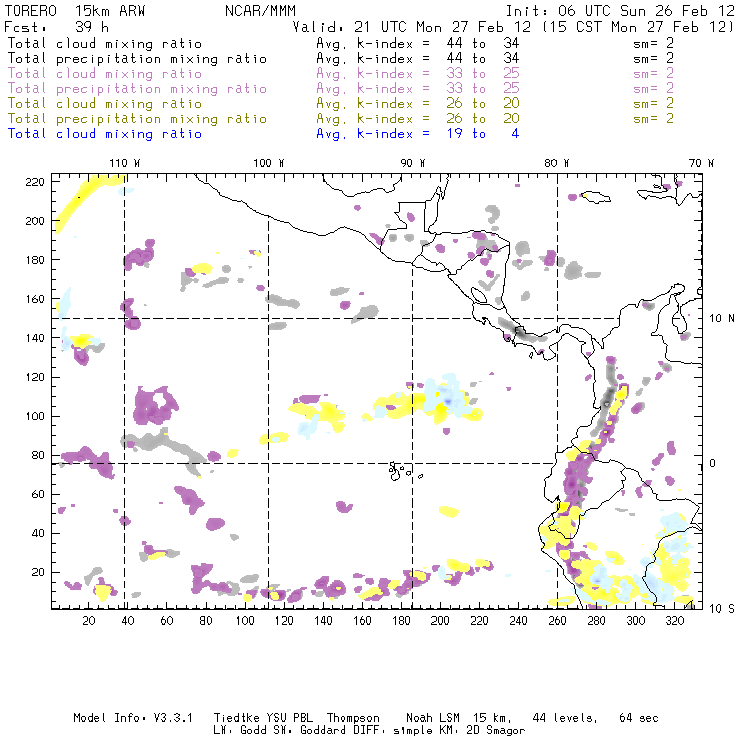Select the "0" equator latitude label
The width and height of the screenshot is (740, 740).
tap(713, 463)
